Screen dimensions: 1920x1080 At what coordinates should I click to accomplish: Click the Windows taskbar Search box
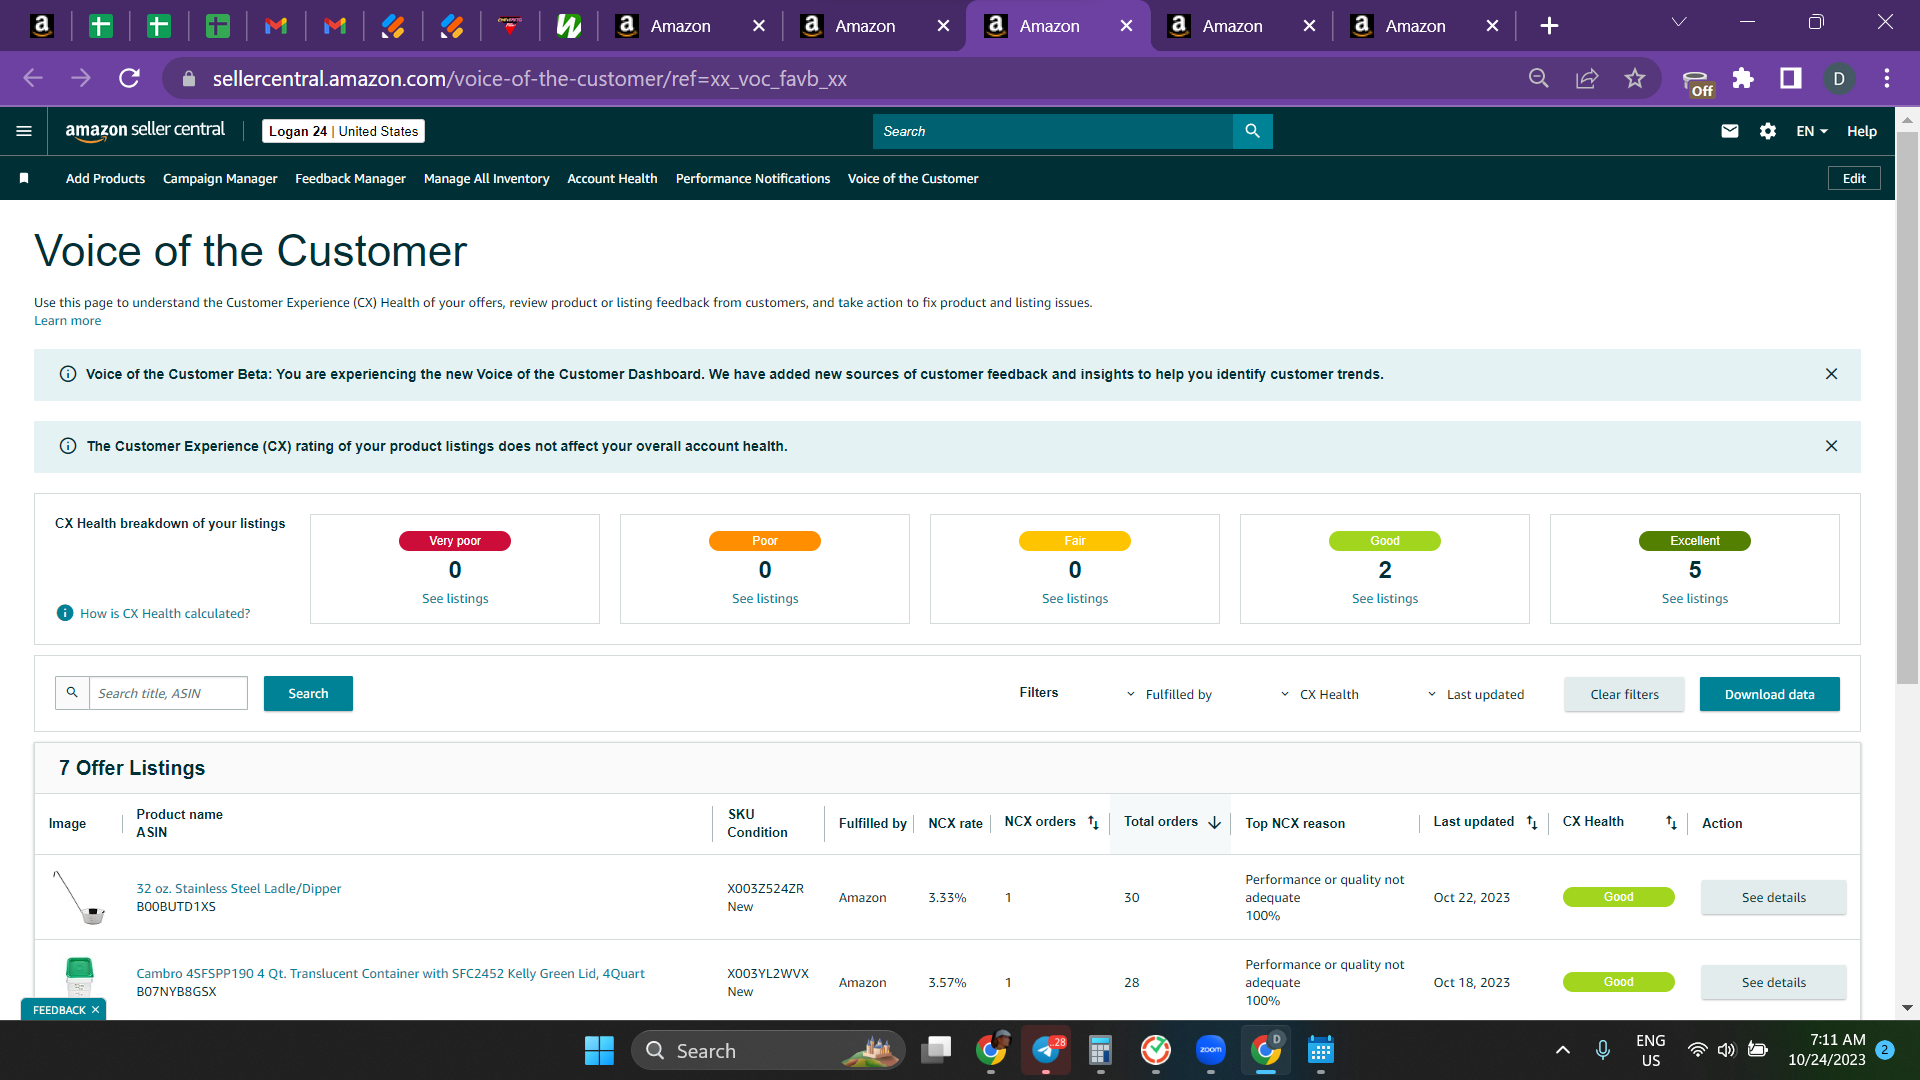(768, 1050)
